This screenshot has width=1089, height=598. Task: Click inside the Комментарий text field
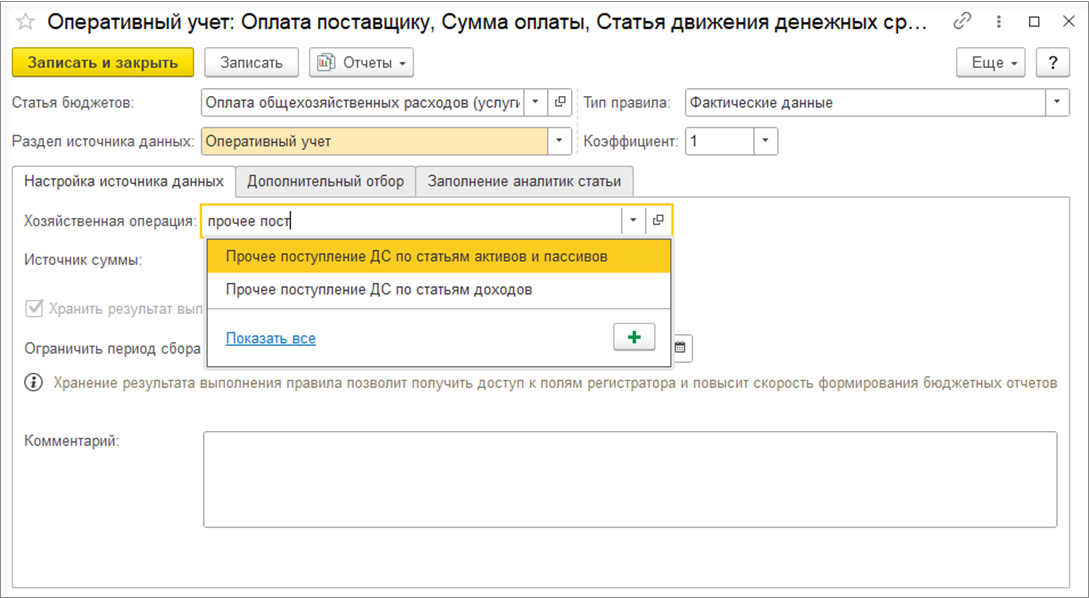(x=630, y=478)
